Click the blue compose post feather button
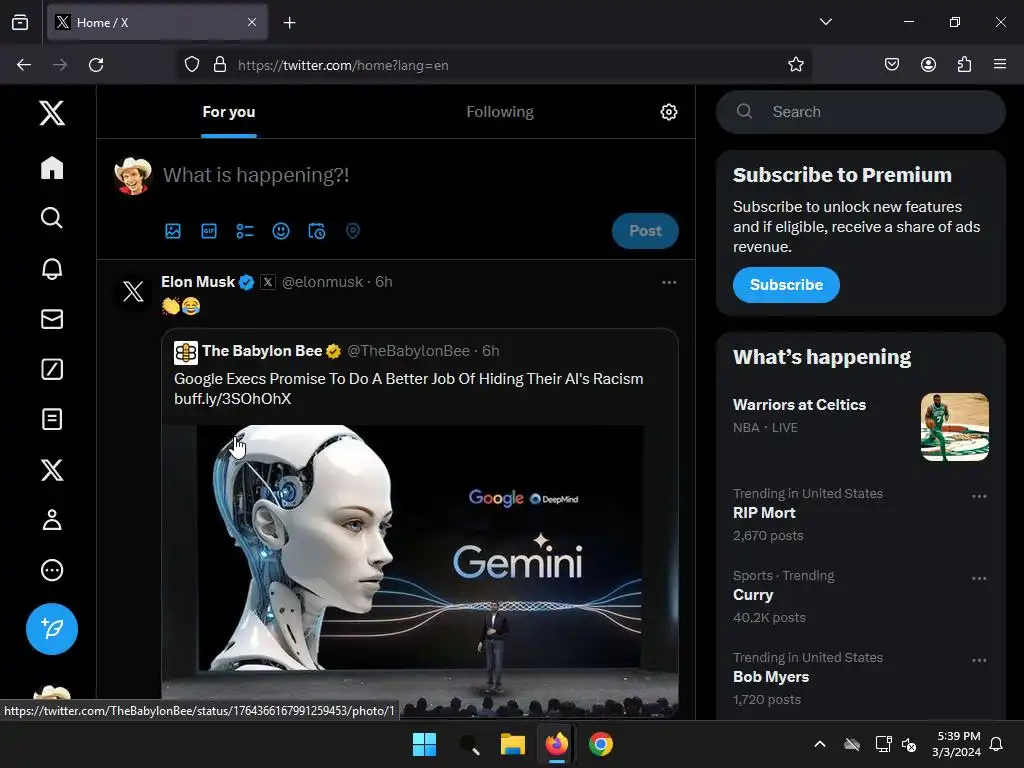Image resolution: width=1024 pixels, height=768 pixels. (x=52, y=629)
